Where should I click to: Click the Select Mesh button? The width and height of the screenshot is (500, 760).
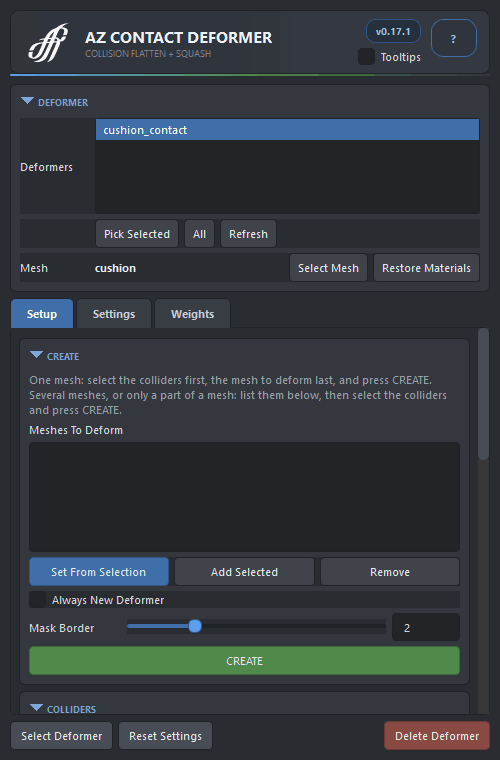(x=328, y=268)
